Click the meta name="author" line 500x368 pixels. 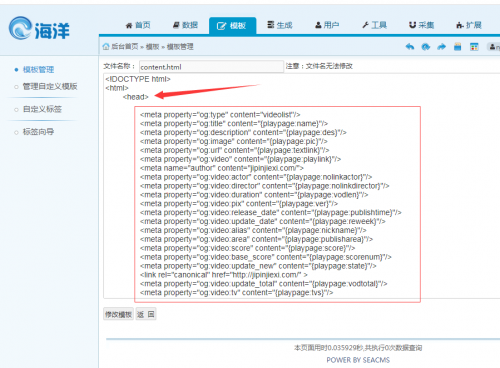pyautogui.click(x=222, y=168)
